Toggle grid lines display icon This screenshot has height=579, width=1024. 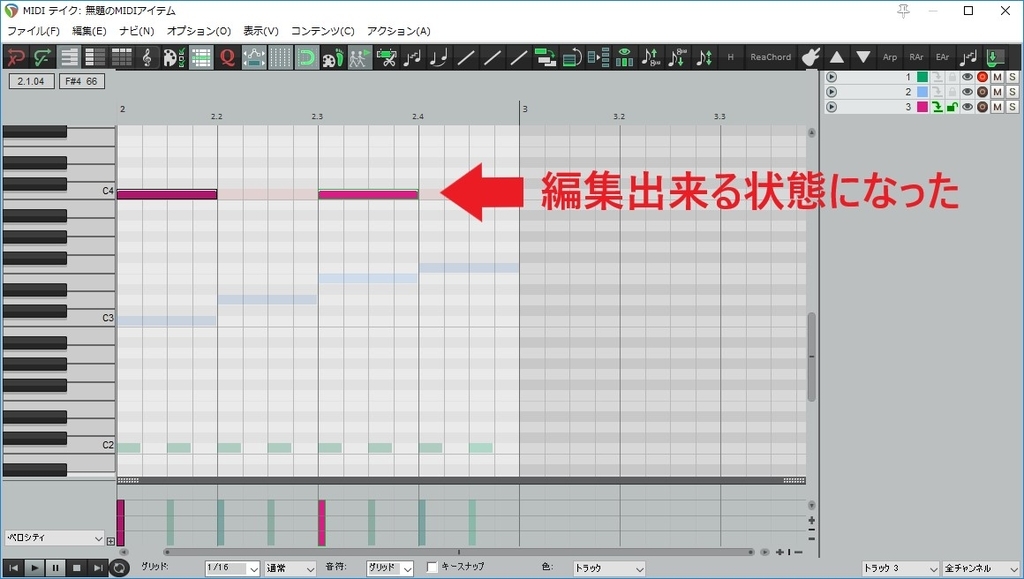pos(280,57)
